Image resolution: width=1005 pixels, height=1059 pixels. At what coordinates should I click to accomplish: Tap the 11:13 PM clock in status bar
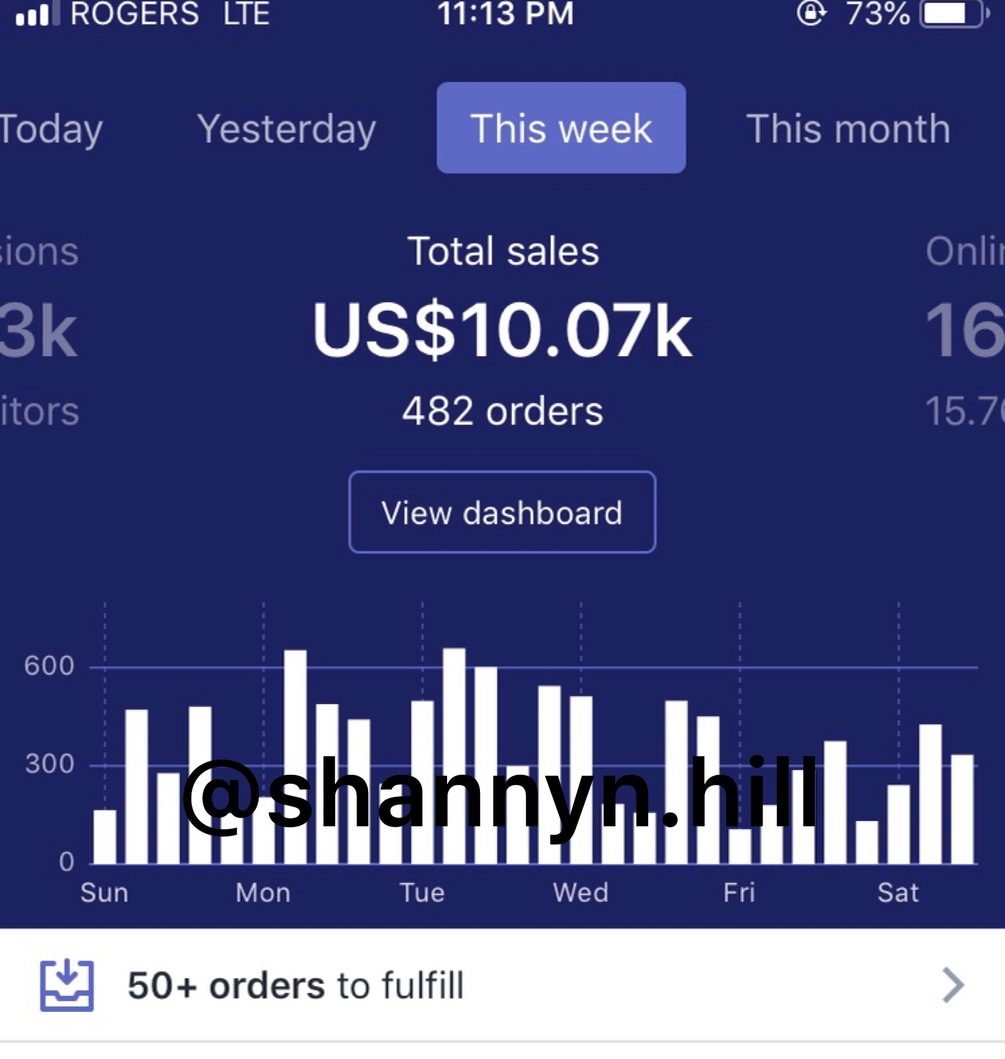505,14
